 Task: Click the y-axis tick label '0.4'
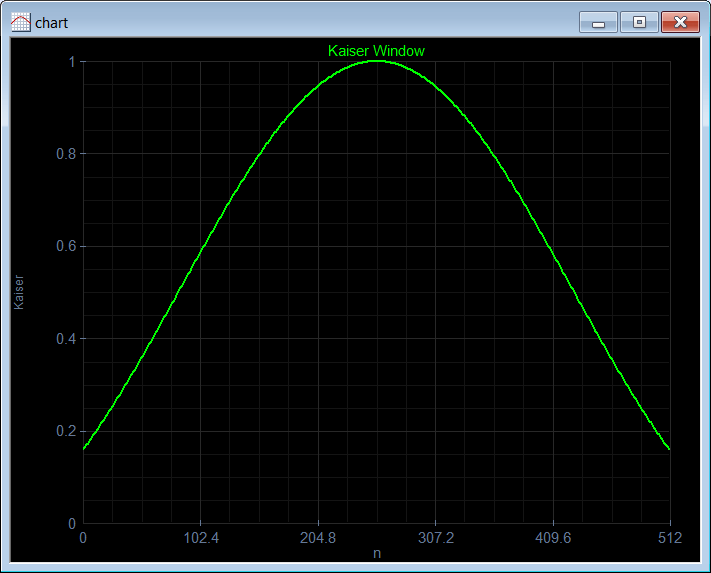66,339
